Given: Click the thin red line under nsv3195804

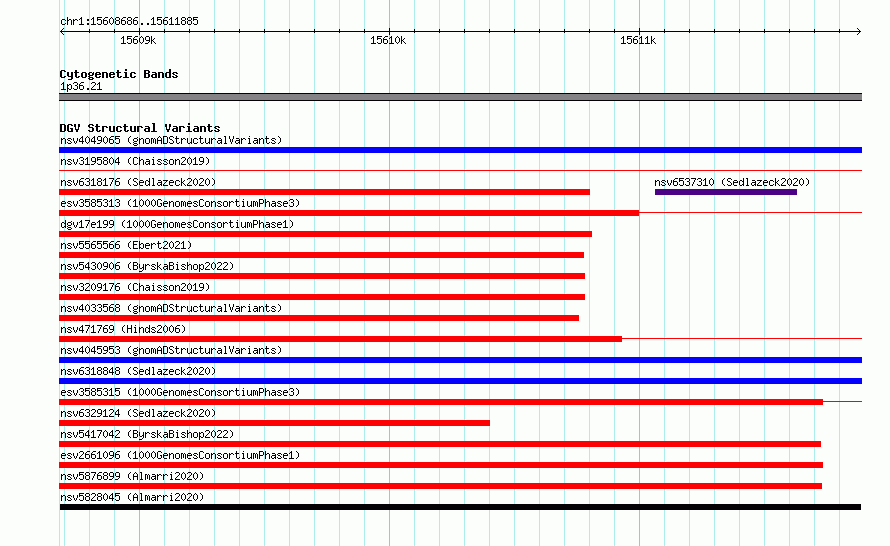Looking at the screenshot, I should coord(460,171).
